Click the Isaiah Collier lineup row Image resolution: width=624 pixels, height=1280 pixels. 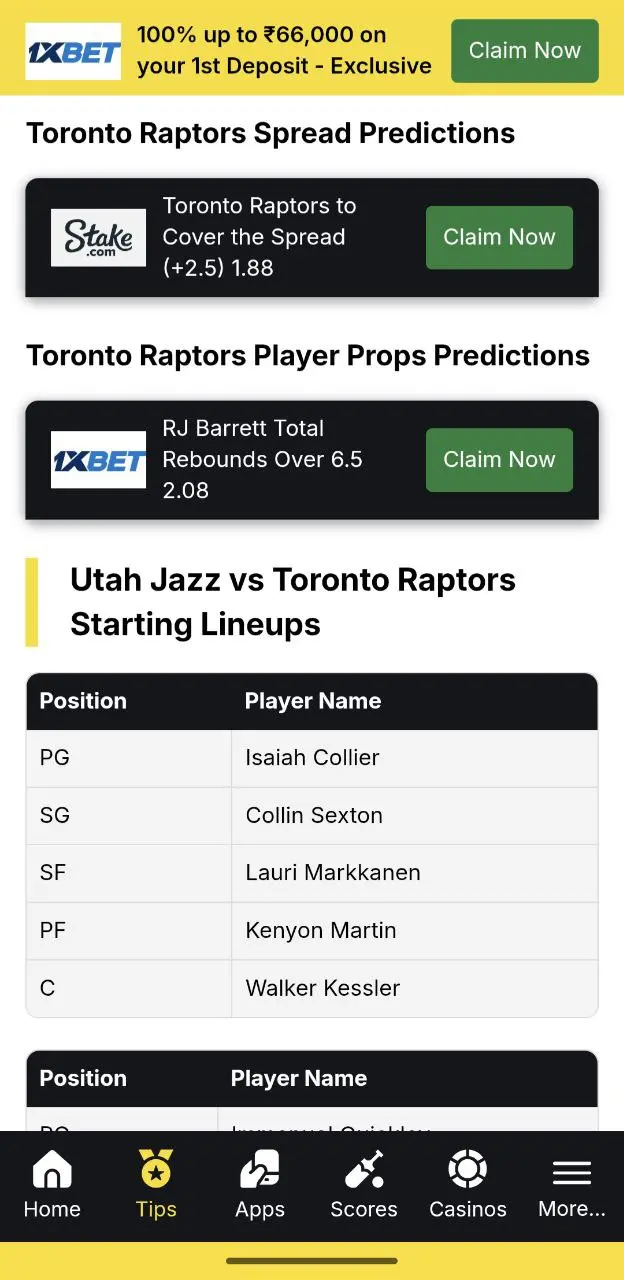pyautogui.click(x=312, y=758)
